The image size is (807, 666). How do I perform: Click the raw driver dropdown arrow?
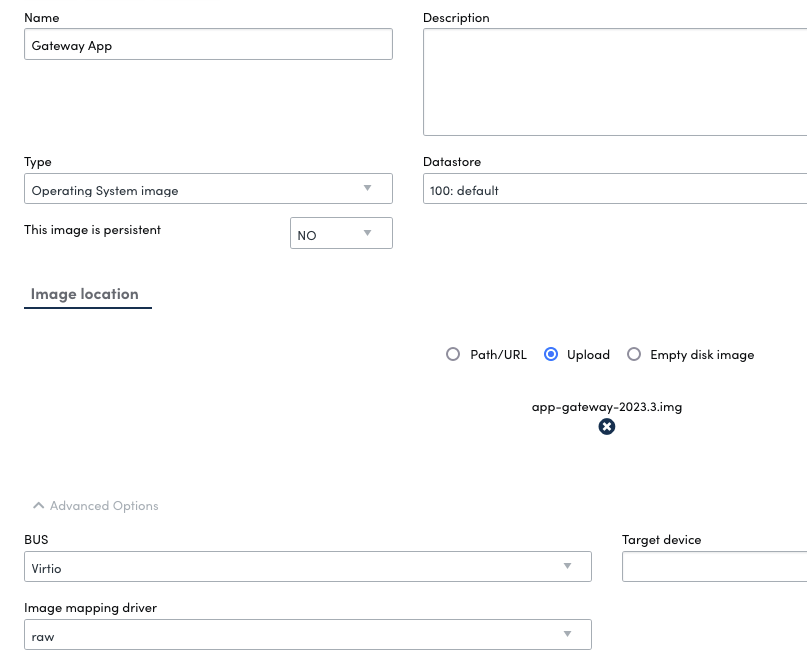567,634
